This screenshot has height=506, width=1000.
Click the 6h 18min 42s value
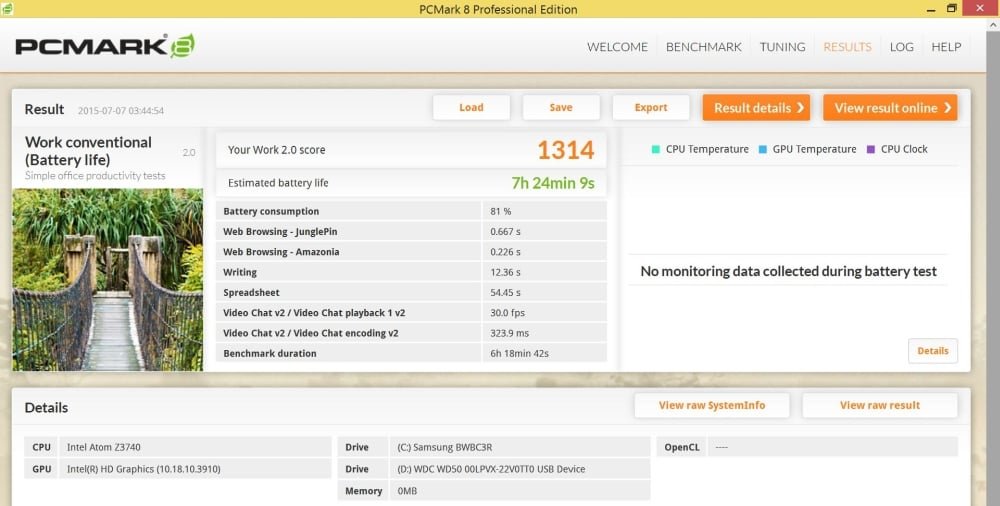coord(519,353)
